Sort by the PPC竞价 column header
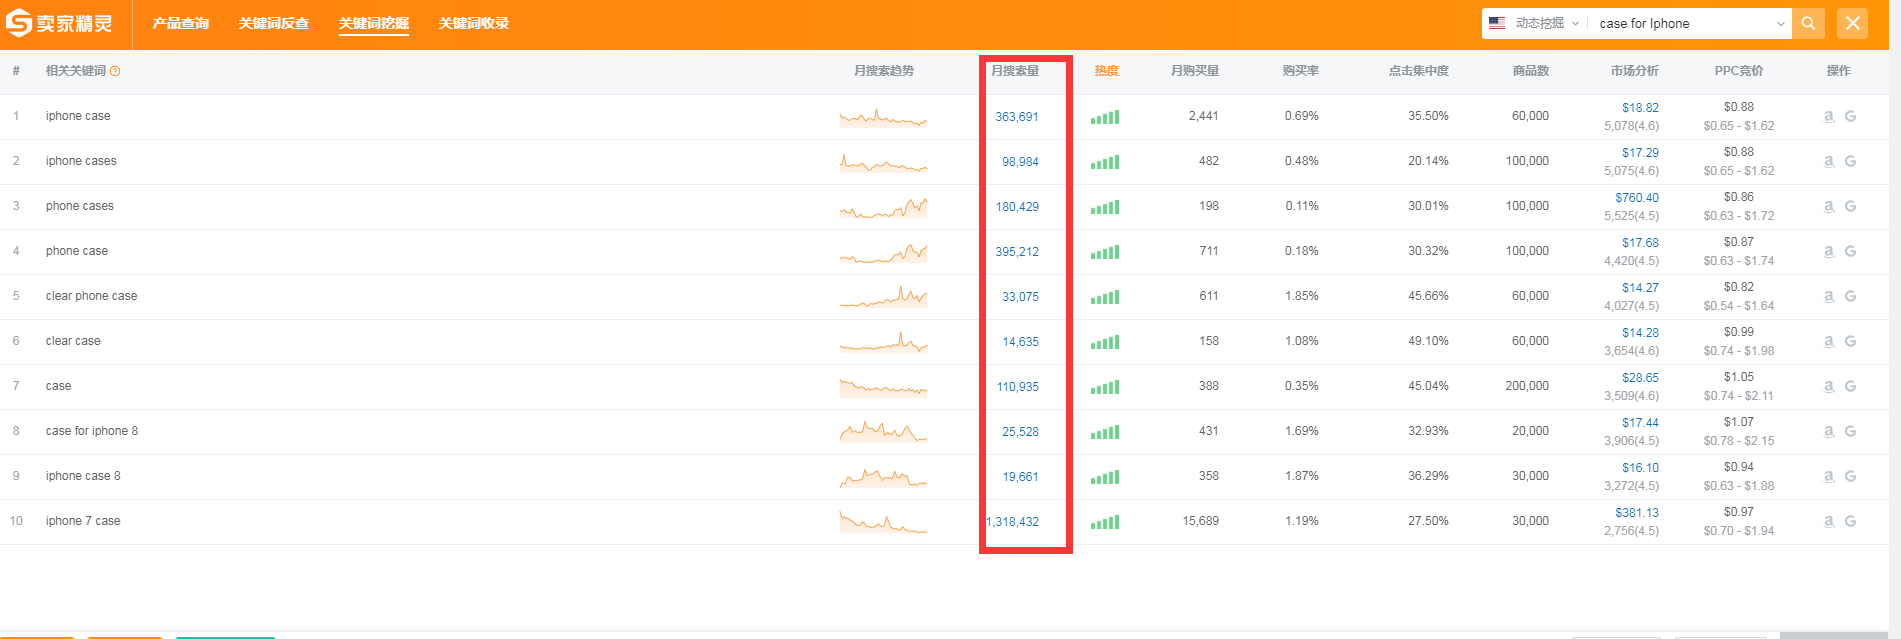 click(1739, 71)
